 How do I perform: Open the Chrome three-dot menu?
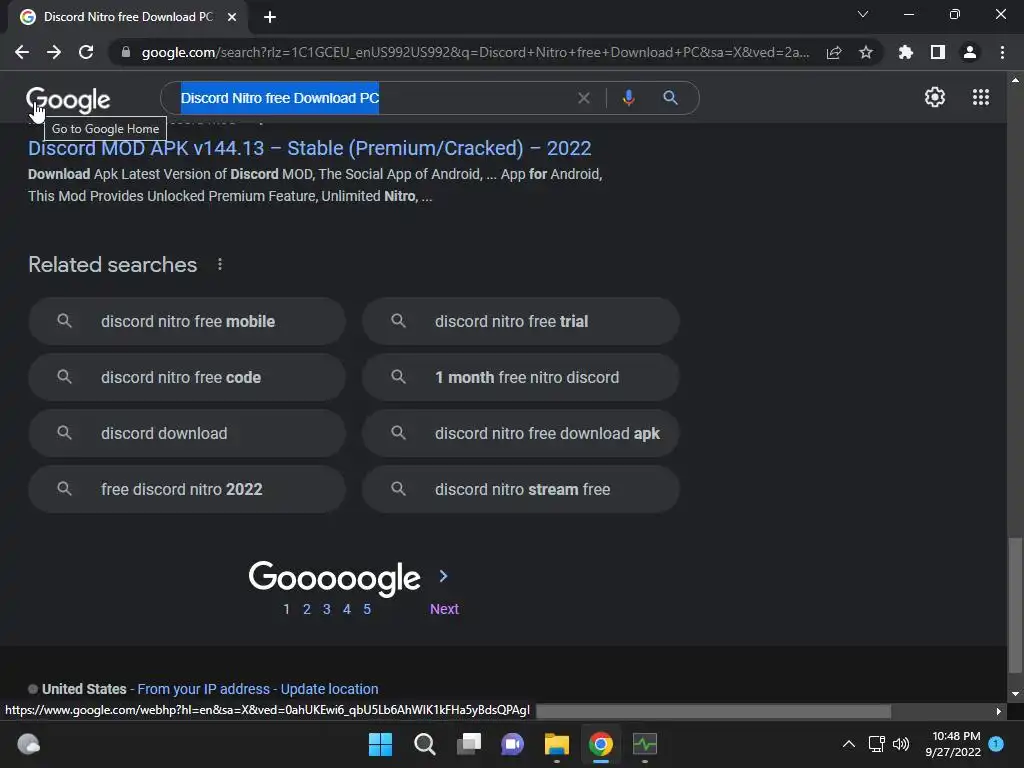pos(1002,52)
